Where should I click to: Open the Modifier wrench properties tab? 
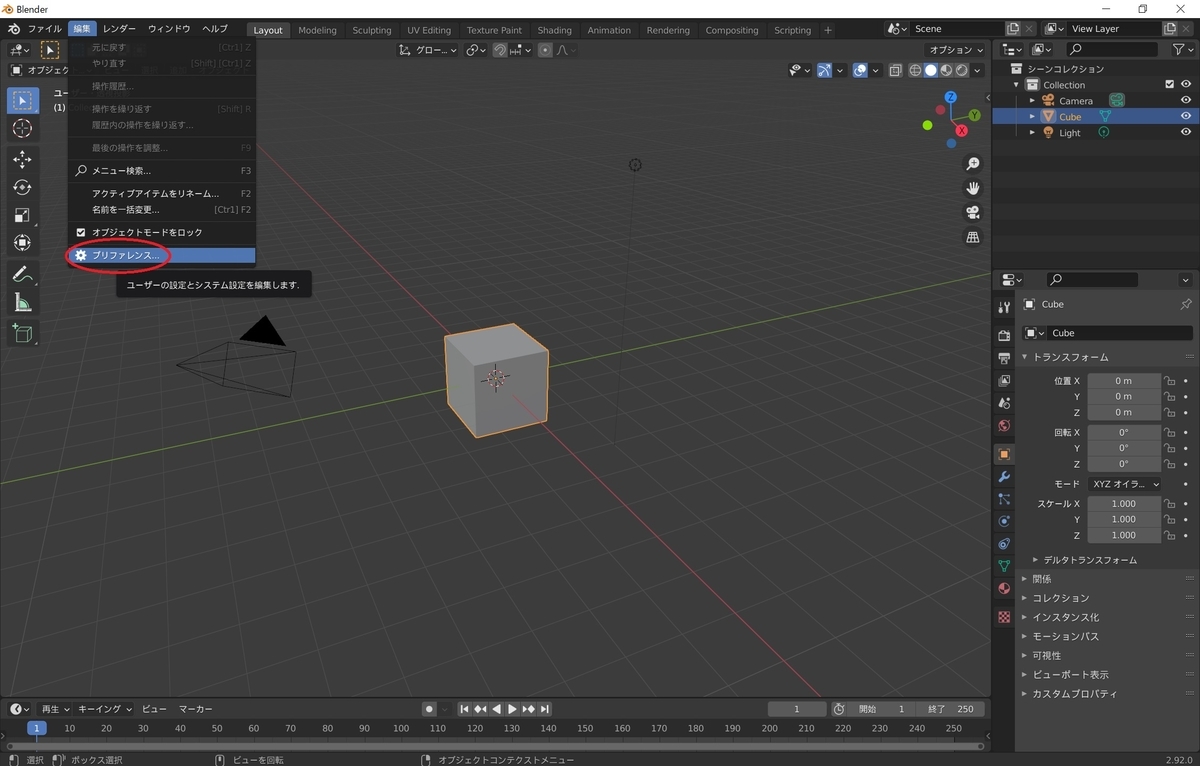1004,476
